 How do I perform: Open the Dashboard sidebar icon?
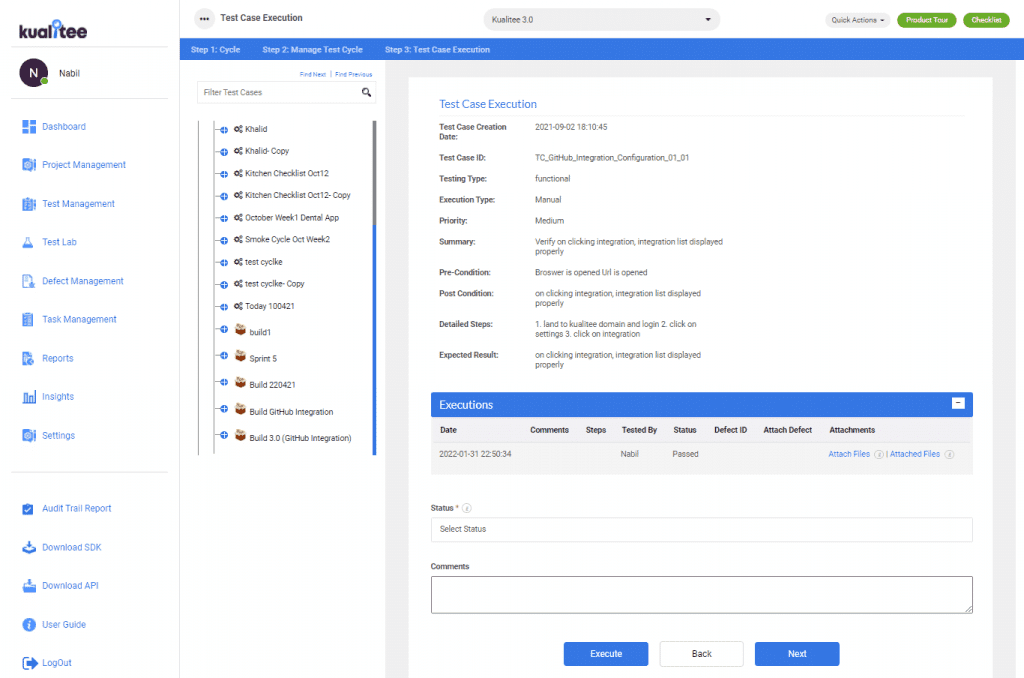[29, 127]
